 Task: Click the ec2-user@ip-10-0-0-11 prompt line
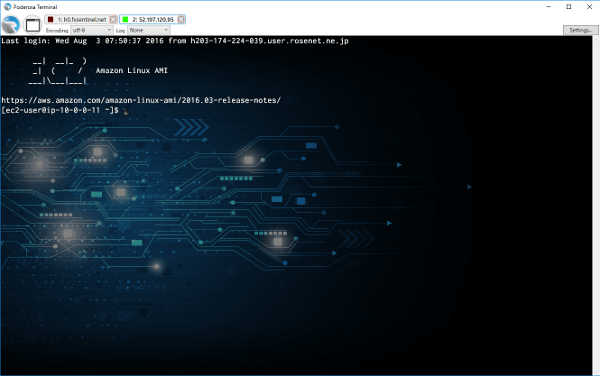[x=60, y=110]
